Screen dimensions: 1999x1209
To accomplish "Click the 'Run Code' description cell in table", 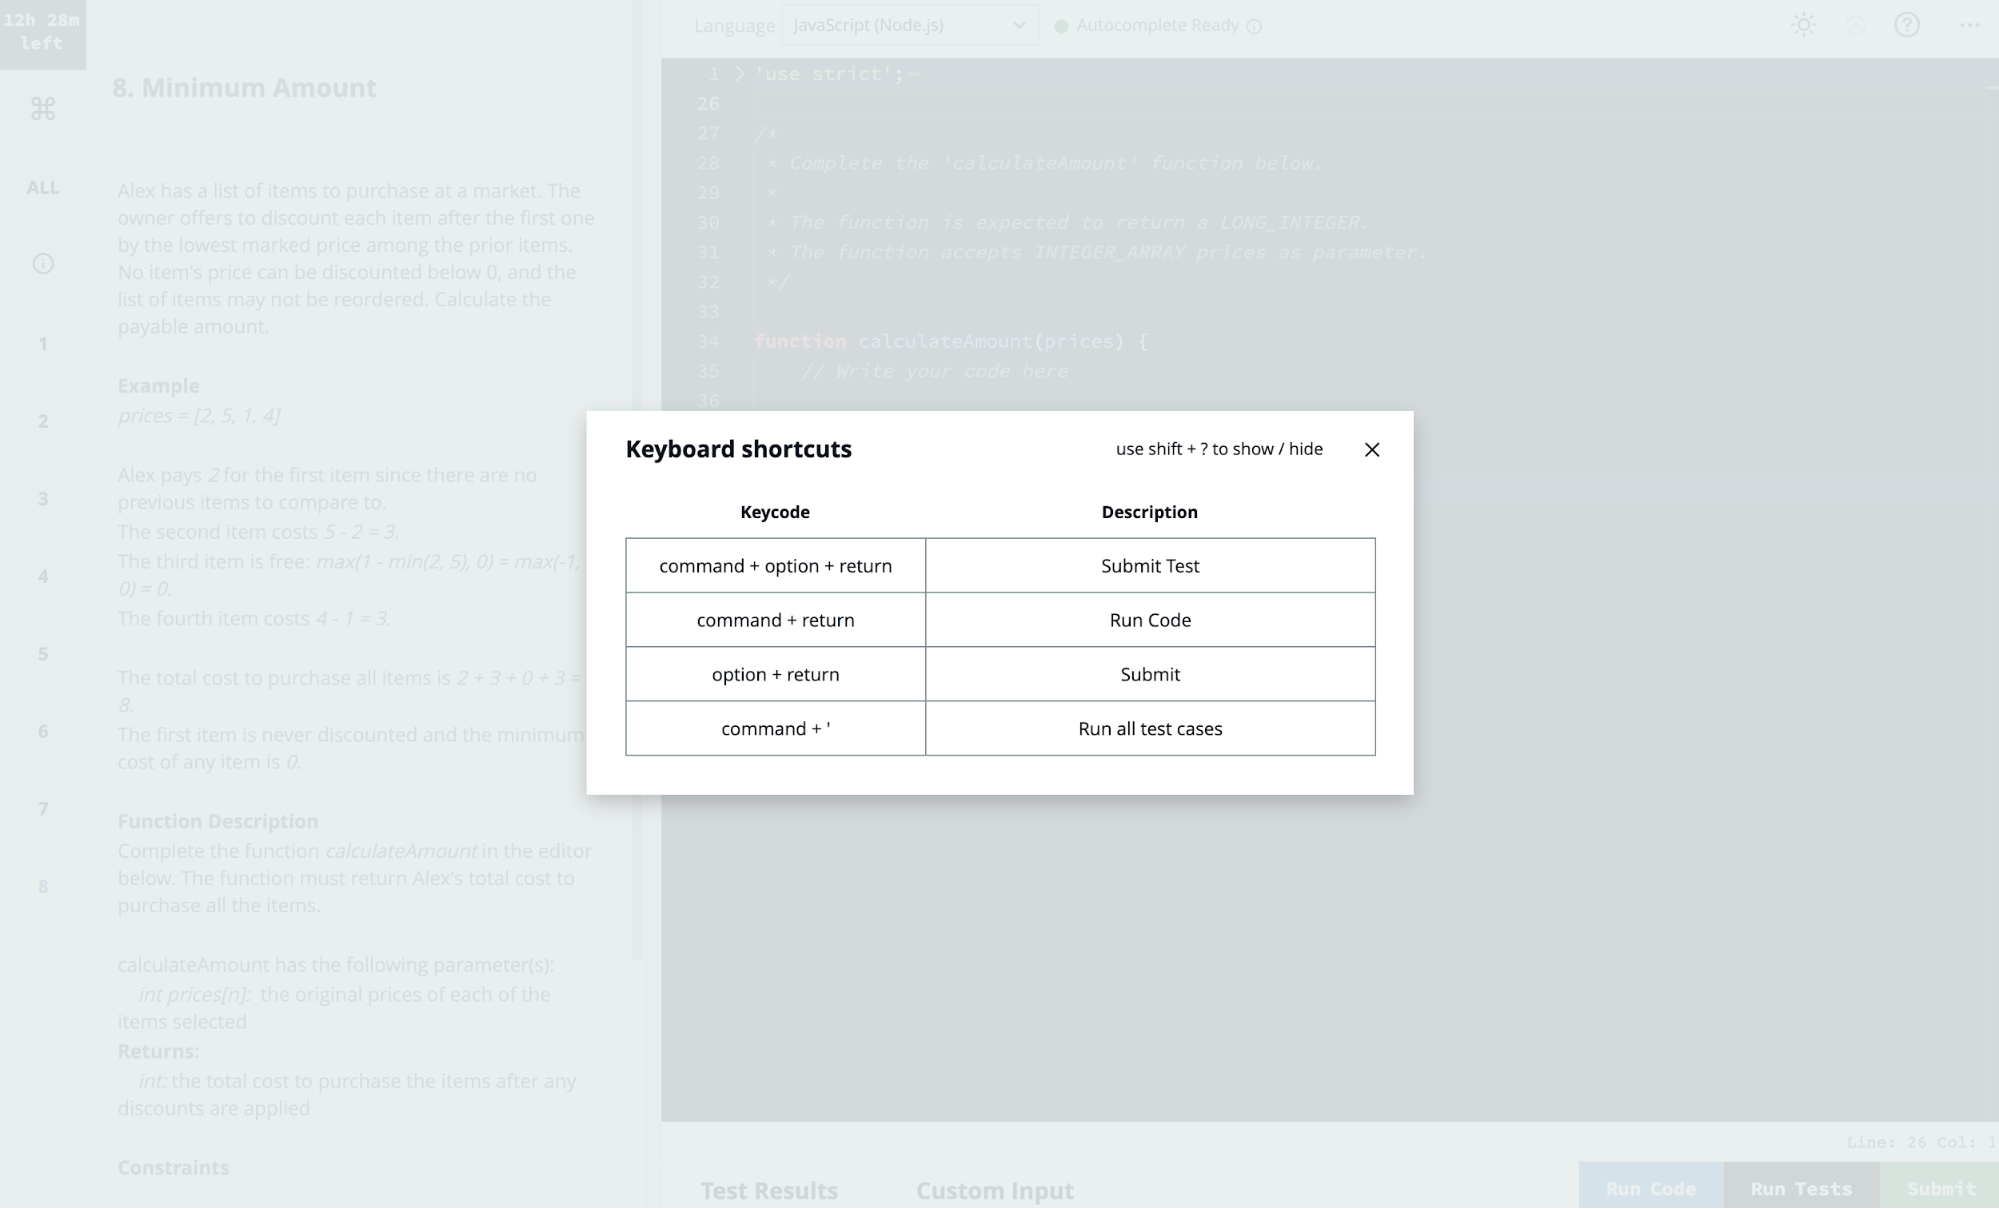I will tap(1150, 620).
